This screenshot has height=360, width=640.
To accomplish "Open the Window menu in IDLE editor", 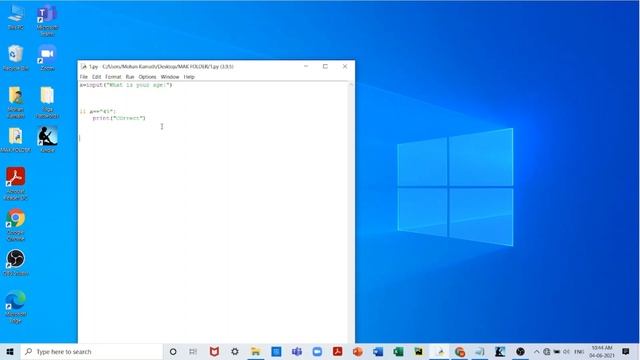I will [170, 77].
